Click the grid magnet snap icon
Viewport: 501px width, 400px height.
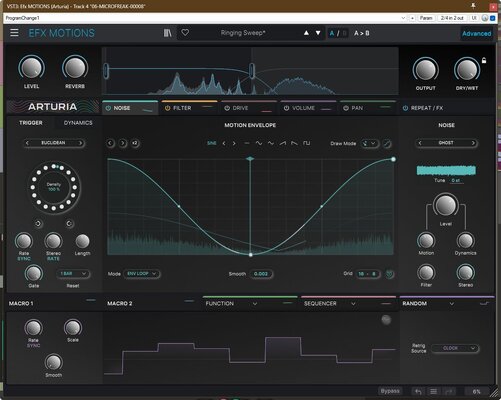pyautogui.click(x=389, y=274)
